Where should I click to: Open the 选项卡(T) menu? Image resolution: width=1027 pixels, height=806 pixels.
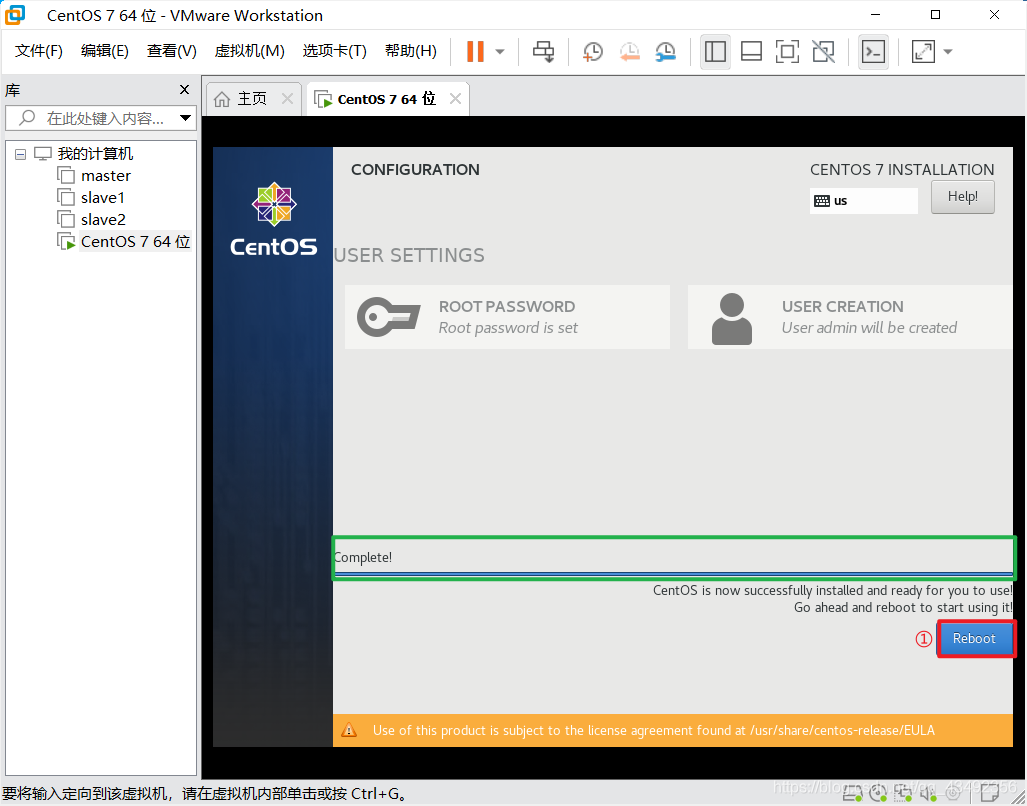335,51
